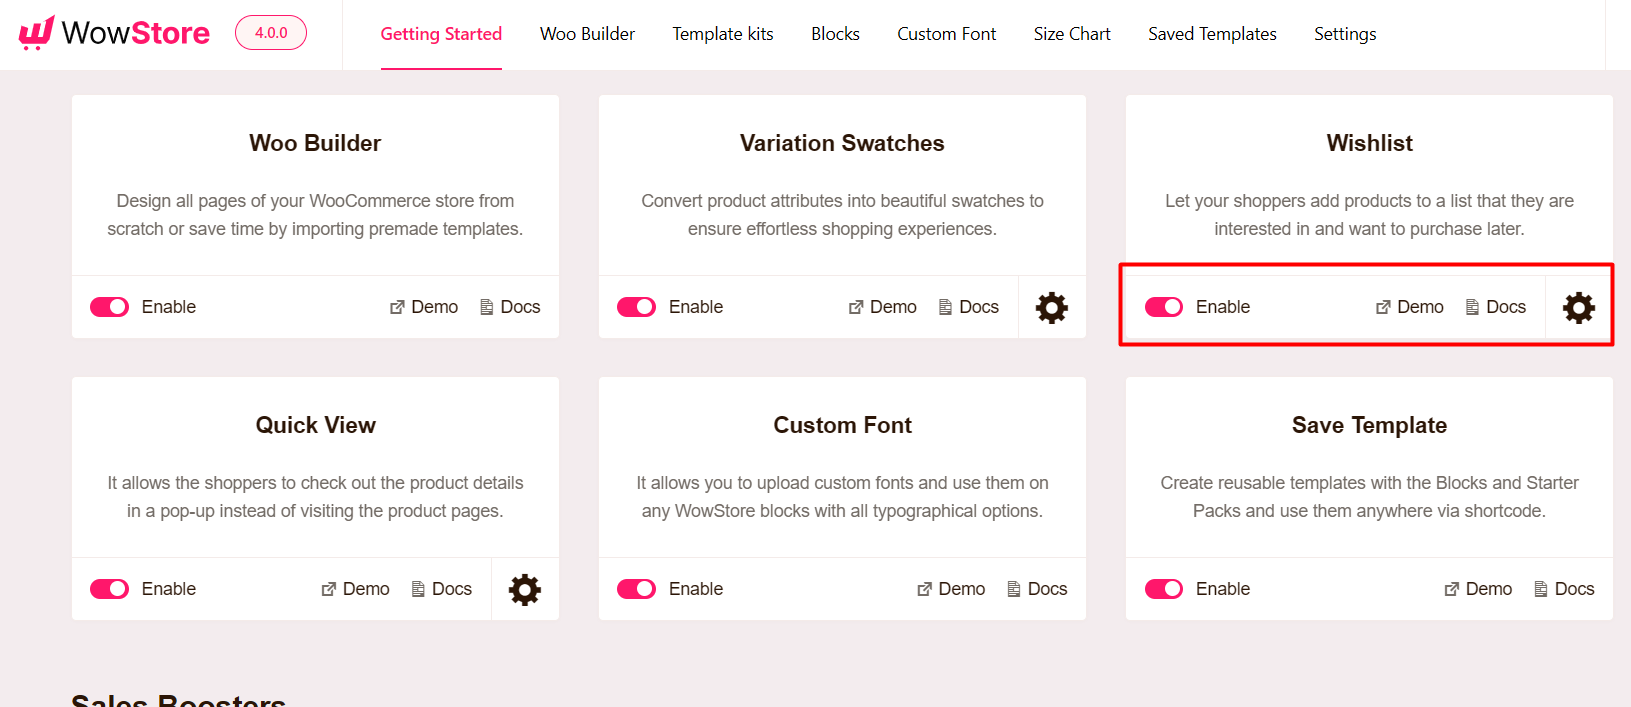Click the Docs icon on Save Template card

1540,589
